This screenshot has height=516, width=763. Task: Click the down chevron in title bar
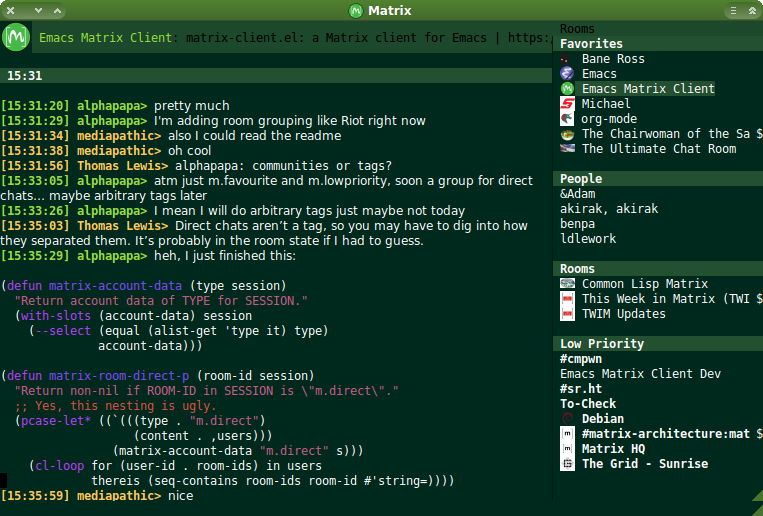tap(38, 10)
